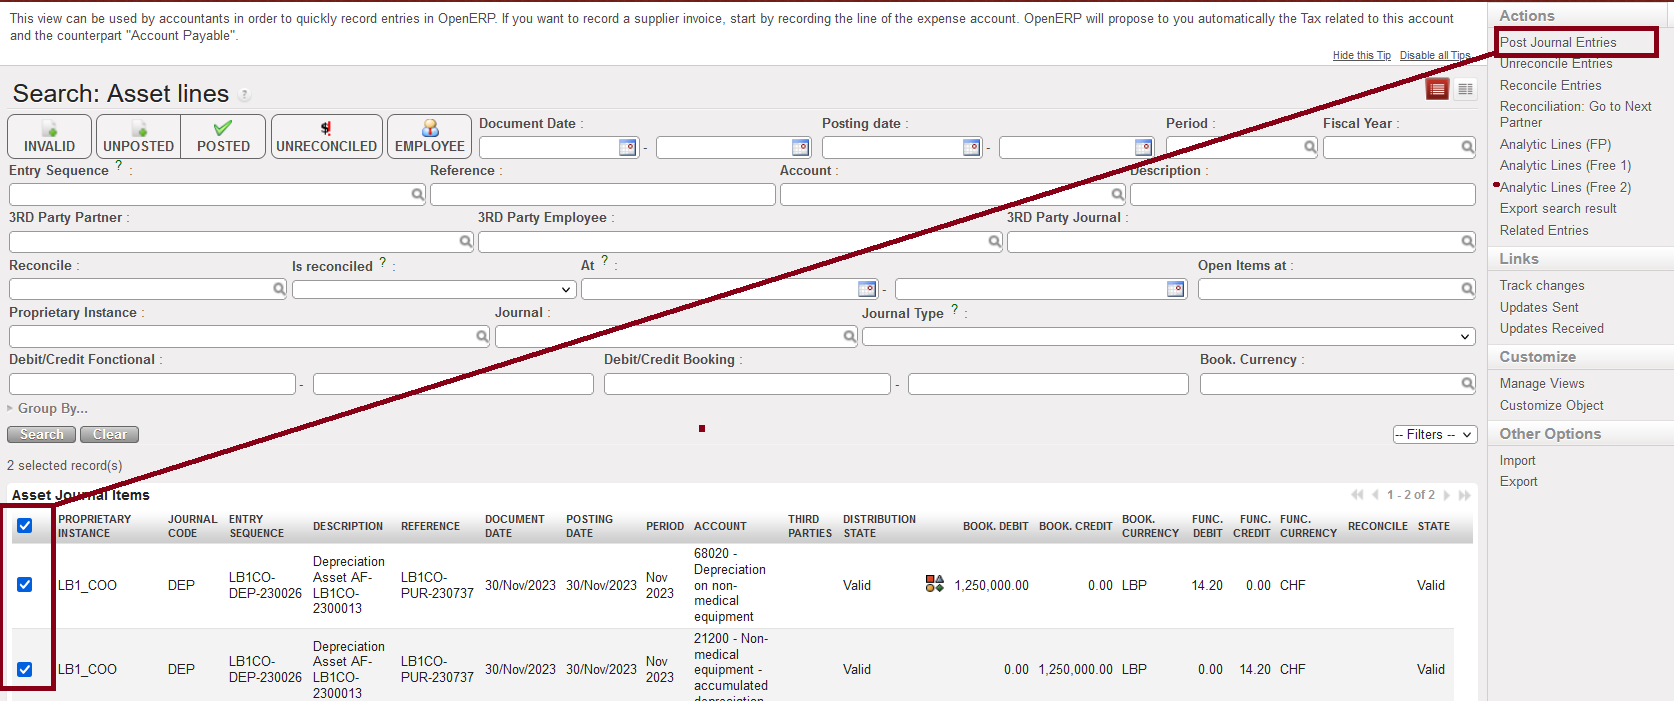Click the Reconcile field search icon
Image resolution: width=1674 pixels, height=701 pixels.
(280, 288)
